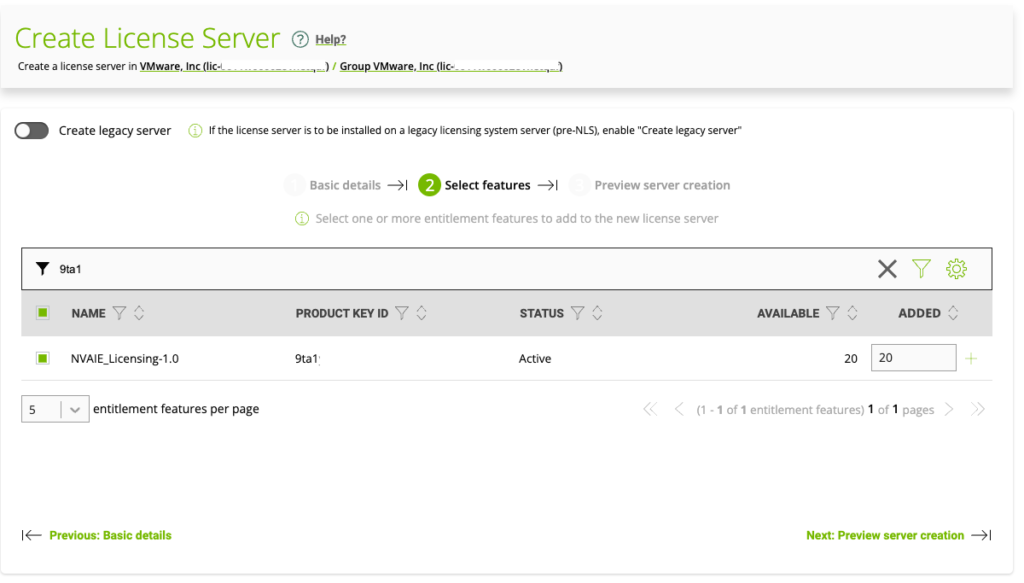The width and height of the screenshot is (1024, 583).
Task: Click the Available column filter icon
Action: click(x=833, y=313)
